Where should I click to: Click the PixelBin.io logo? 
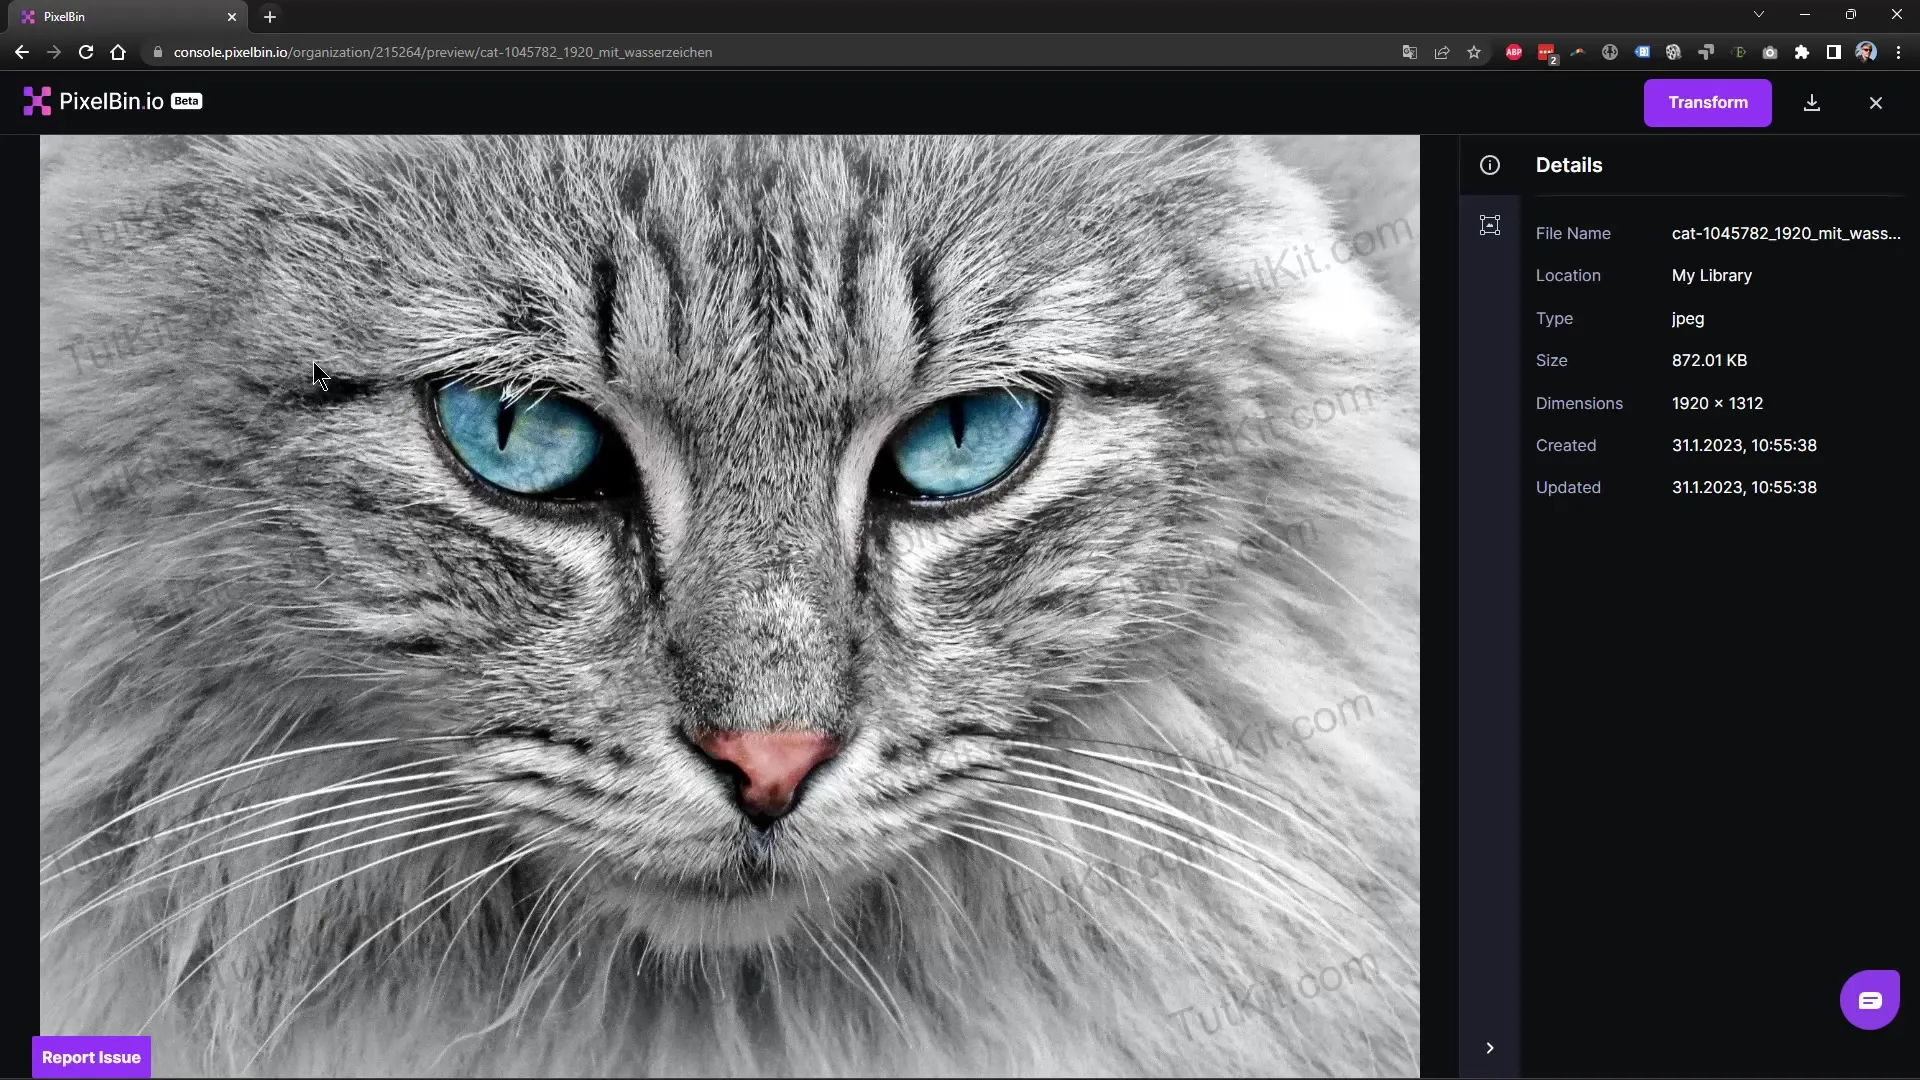[93, 101]
